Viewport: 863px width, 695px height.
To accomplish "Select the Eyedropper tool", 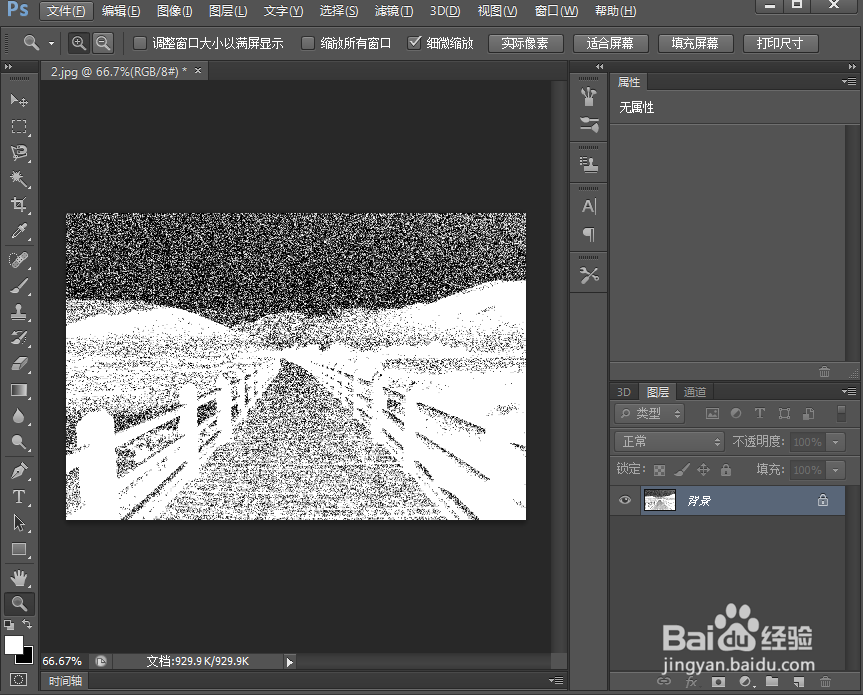I will click(19, 231).
